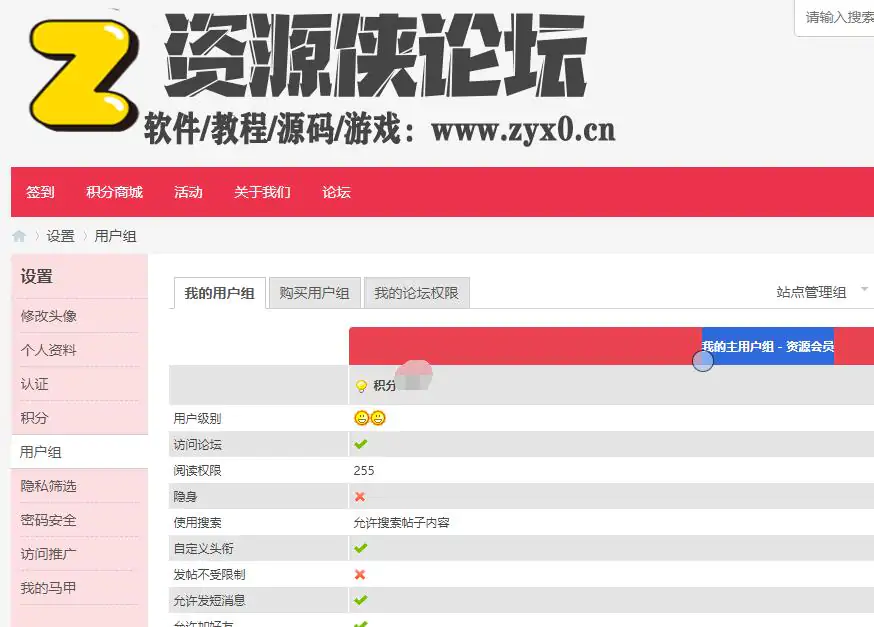
Task: Click the 用户组 breadcrumb link
Action: pos(115,236)
